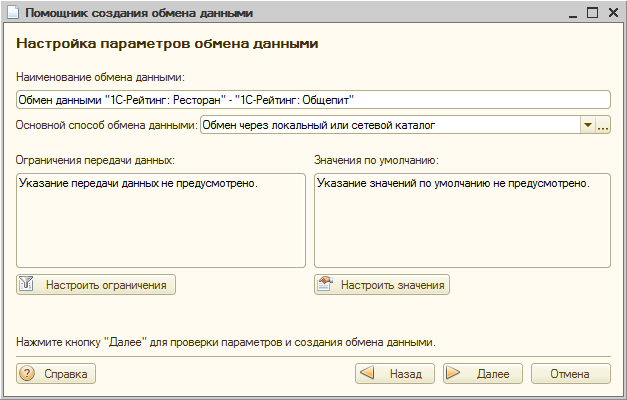Click the icon on Настроить значения button

click(x=325, y=285)
